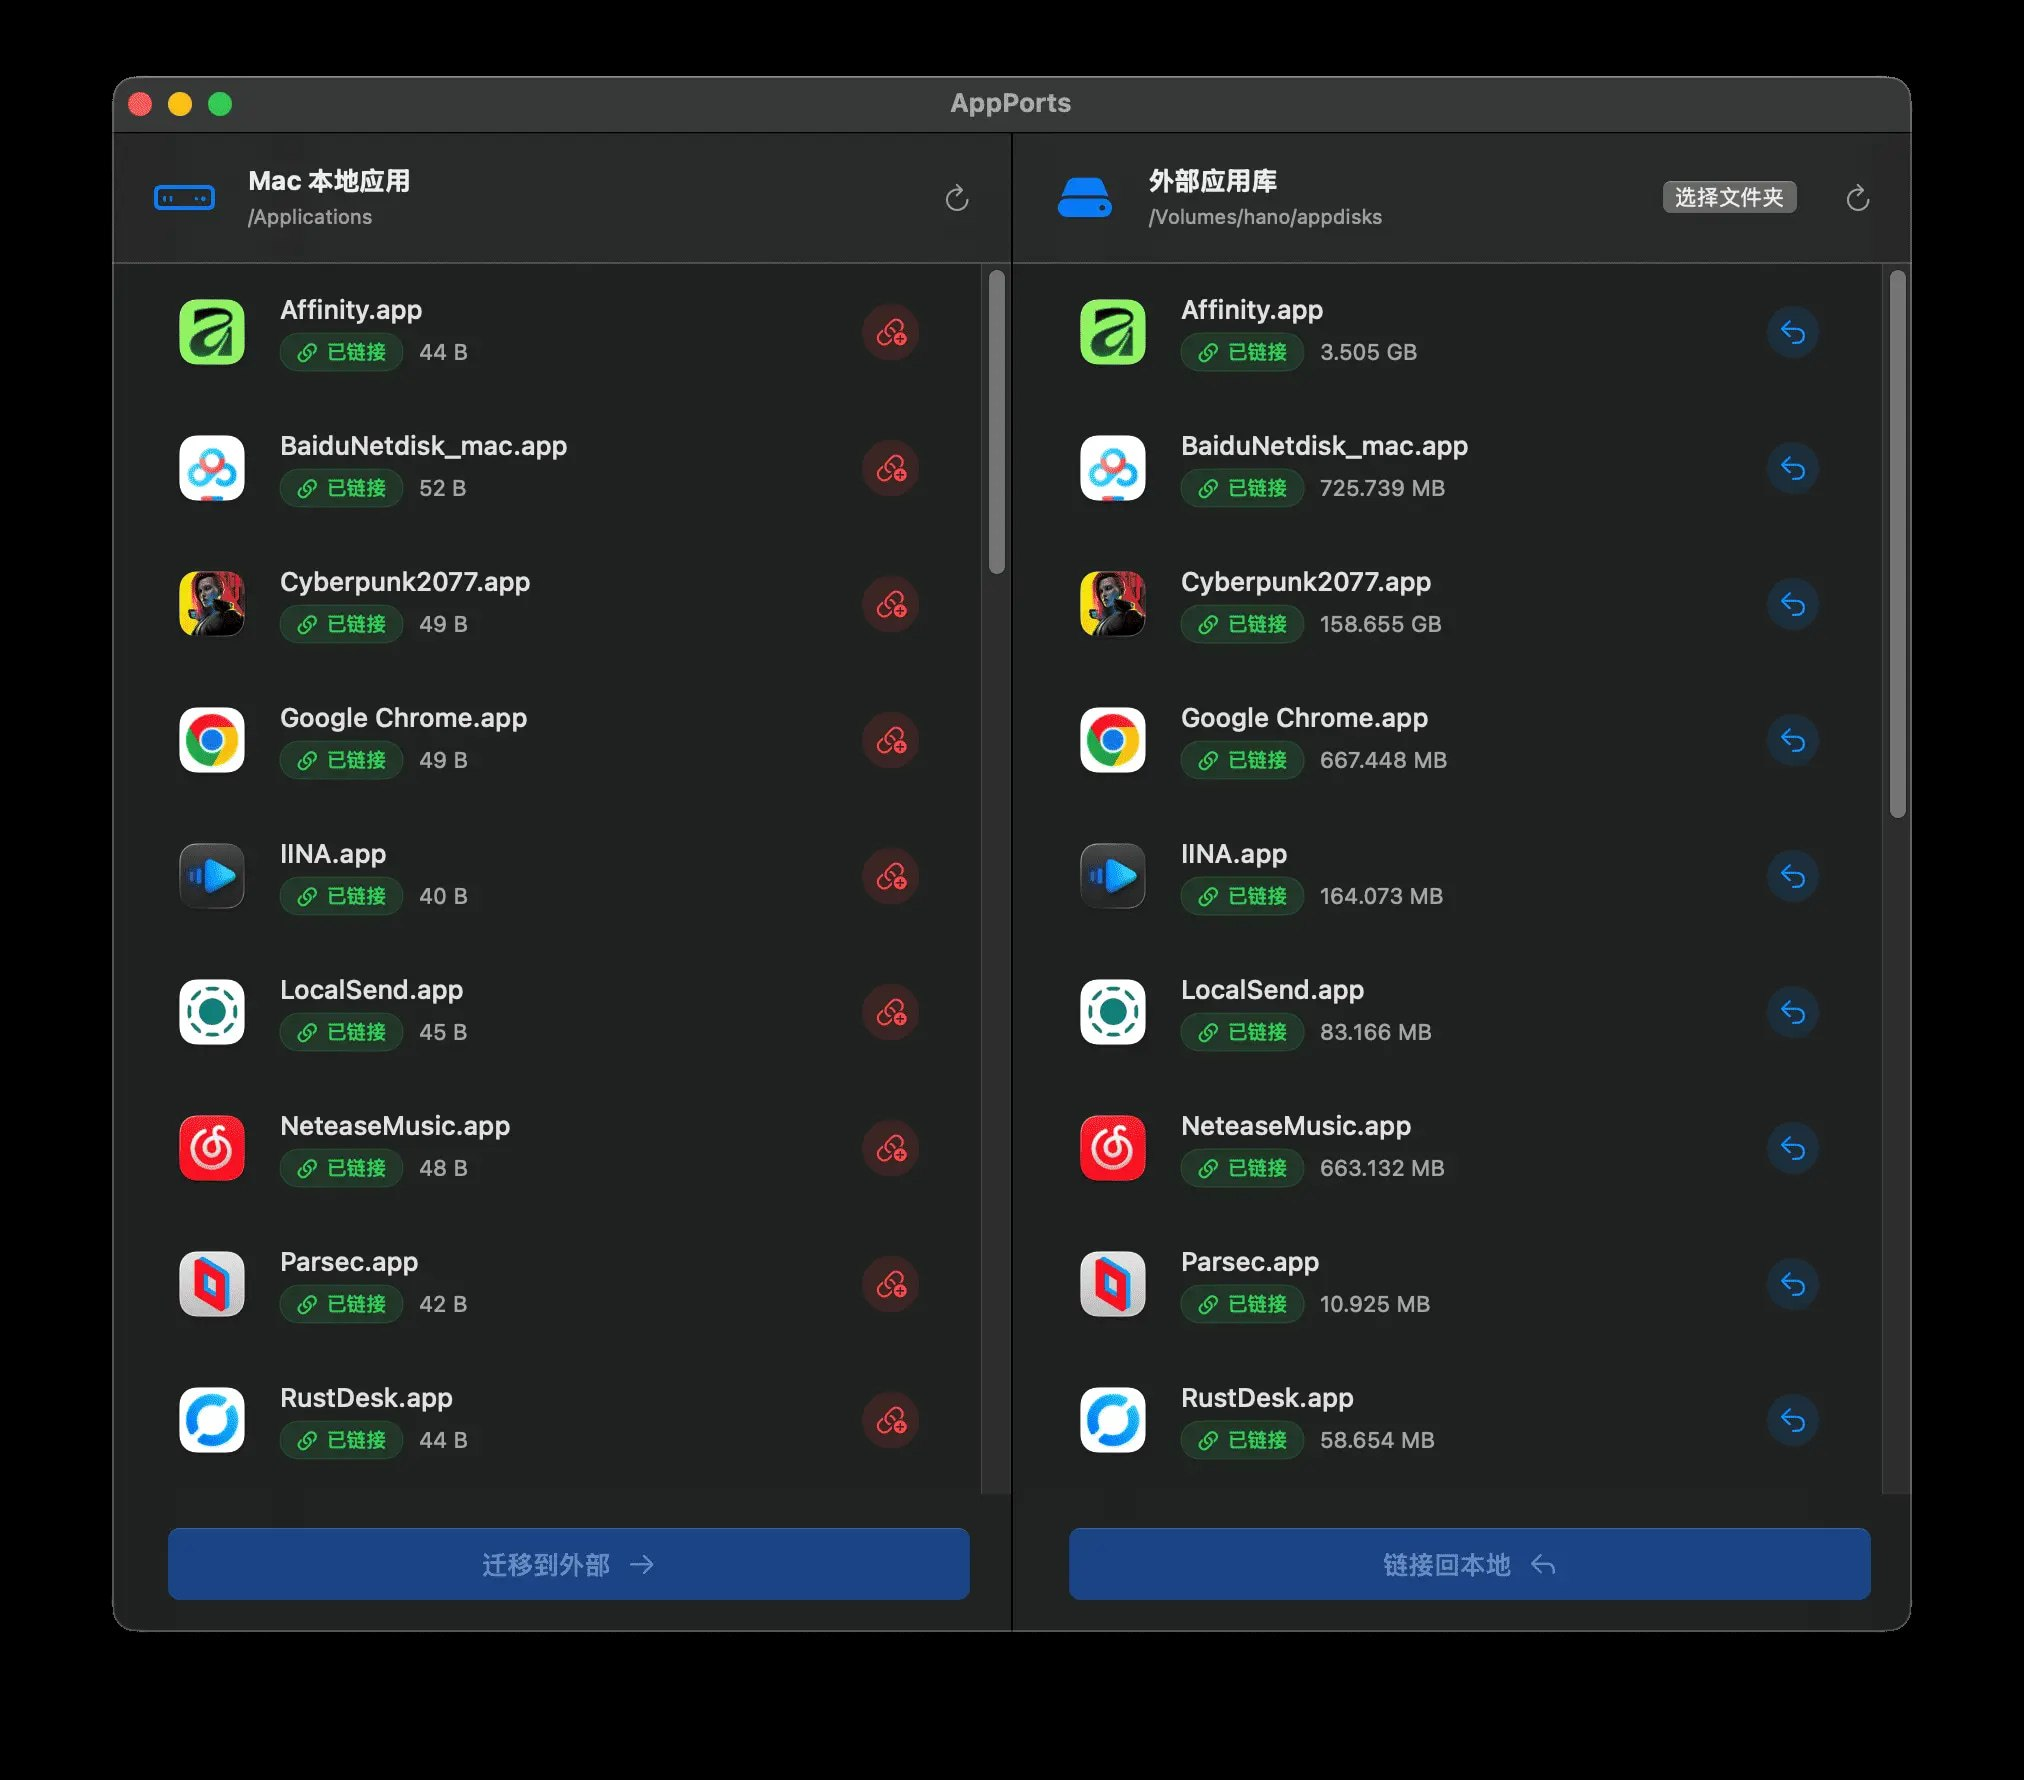
Task: Click the BaiduNetdisk icon in external library
Action: coord(1112,469)
